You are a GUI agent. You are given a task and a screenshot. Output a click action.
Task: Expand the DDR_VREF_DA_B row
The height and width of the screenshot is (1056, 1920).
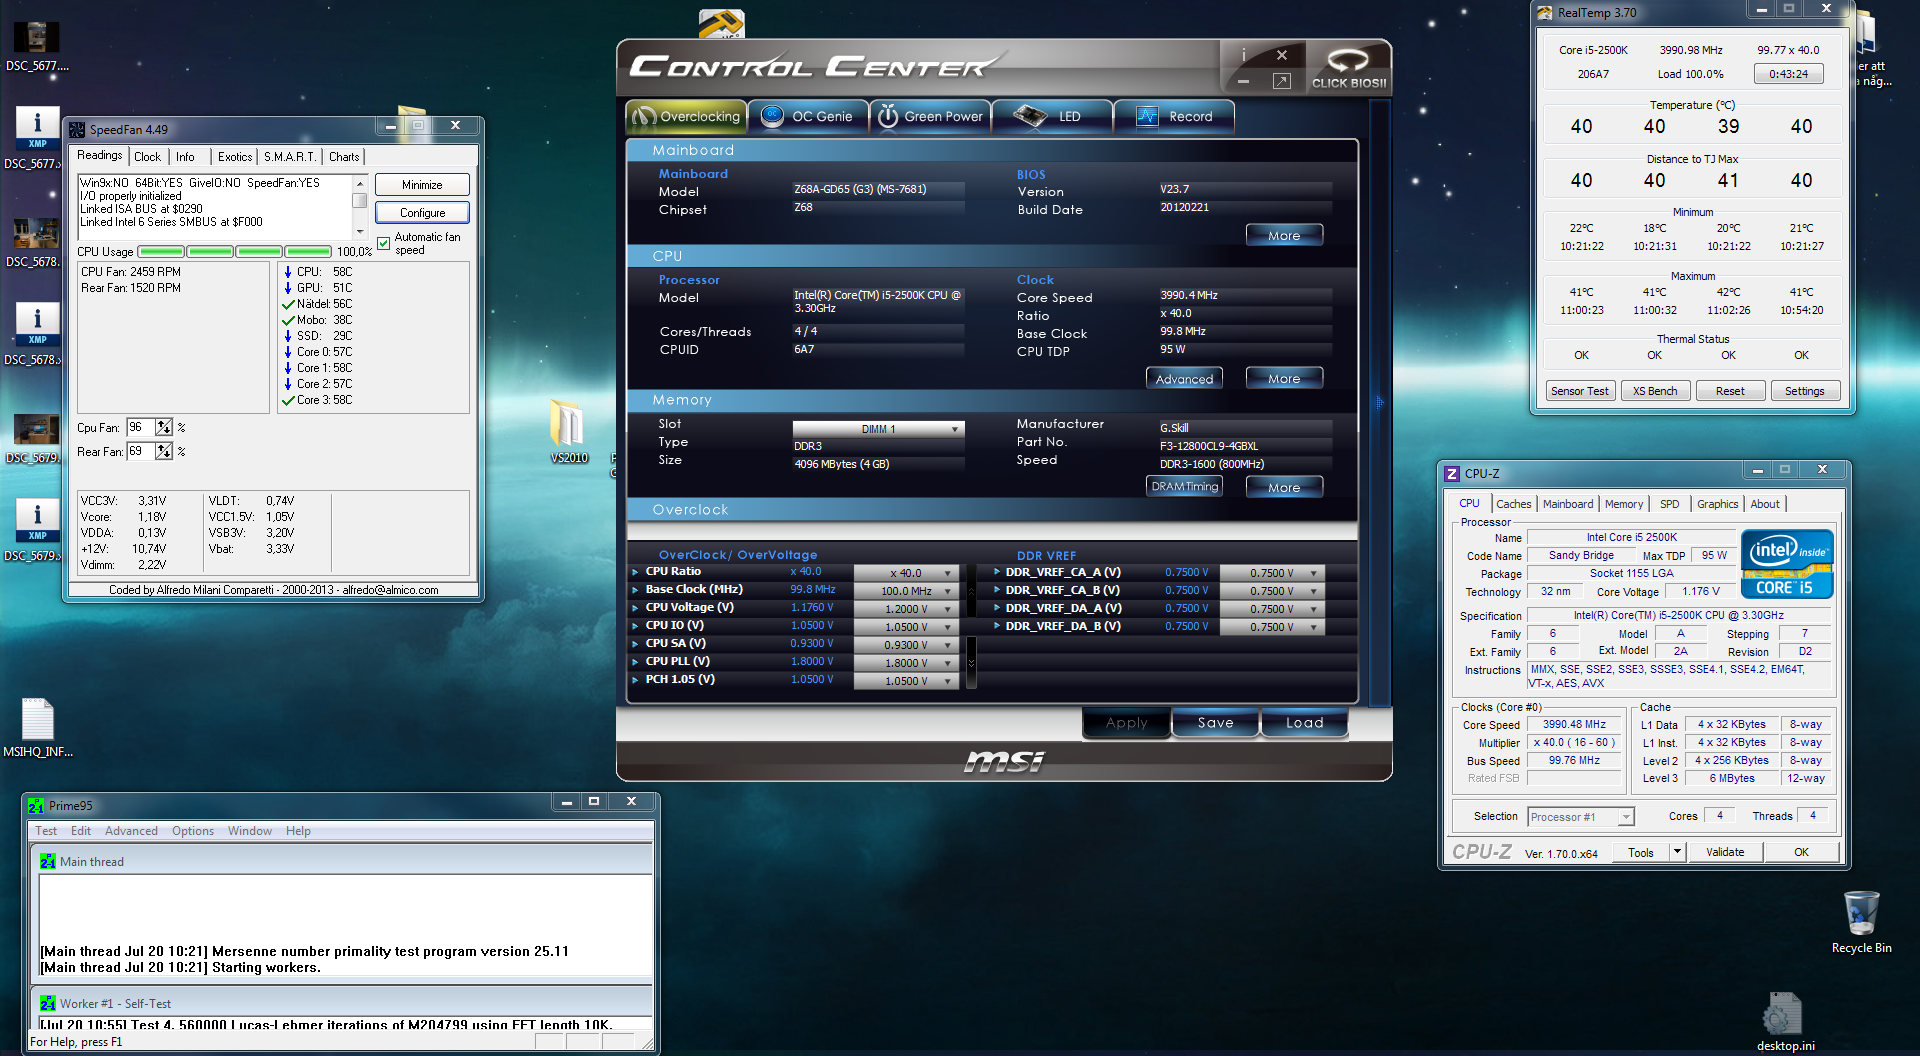coord(997,626)
